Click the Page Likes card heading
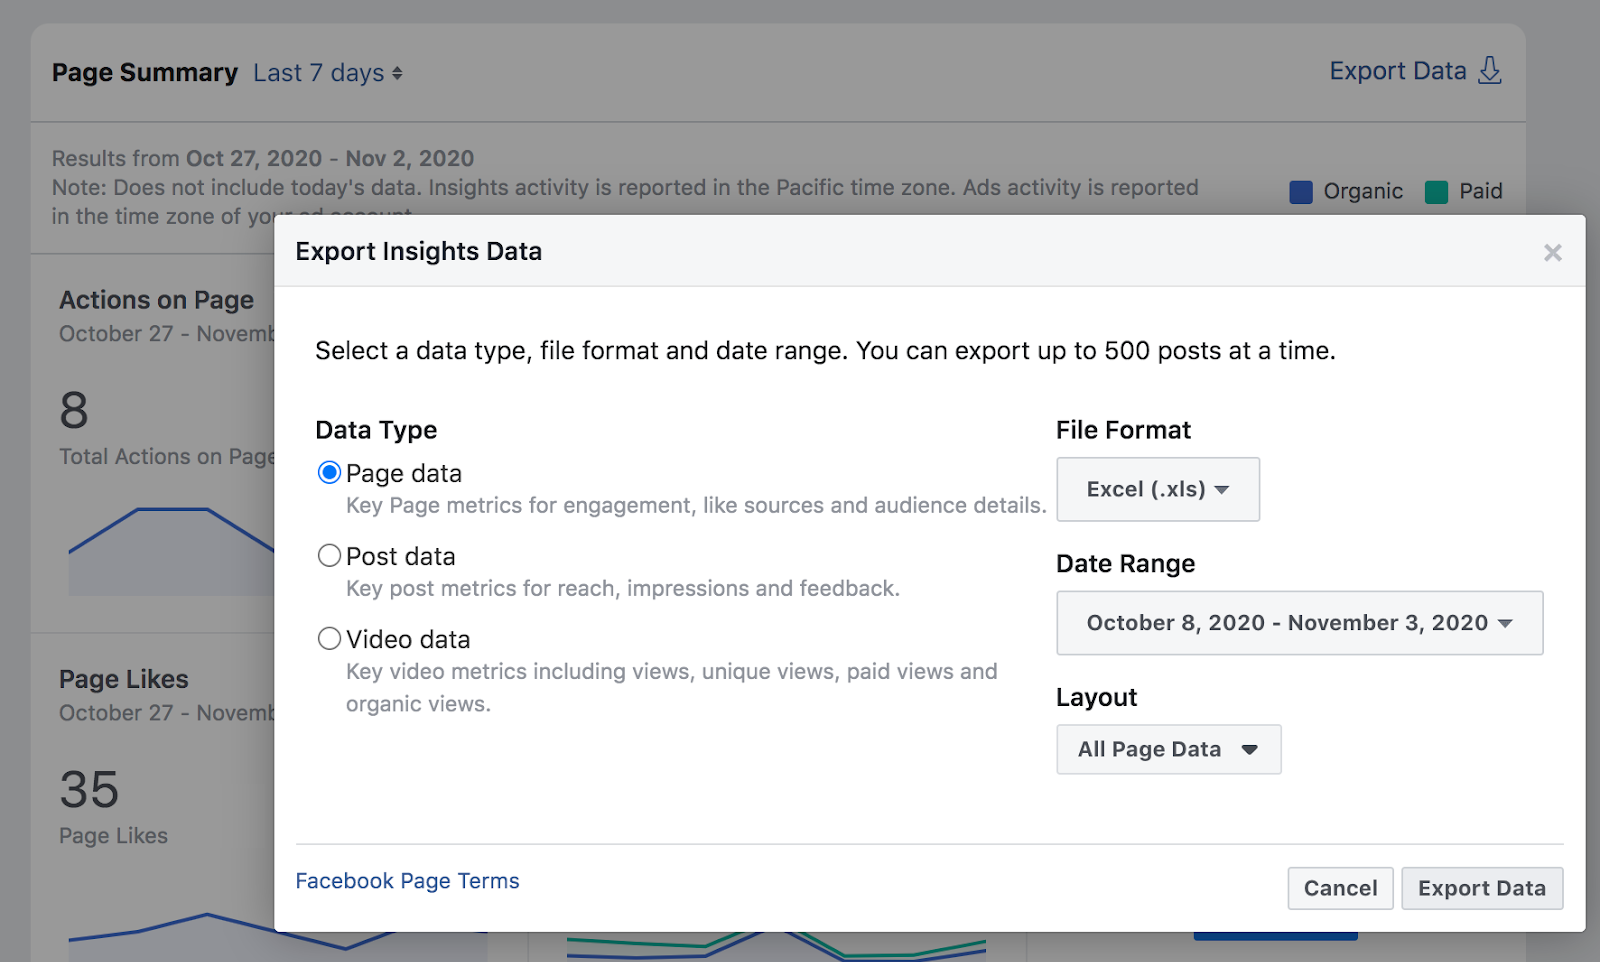Screen dimensions: 1600x962 click(124, 680)
